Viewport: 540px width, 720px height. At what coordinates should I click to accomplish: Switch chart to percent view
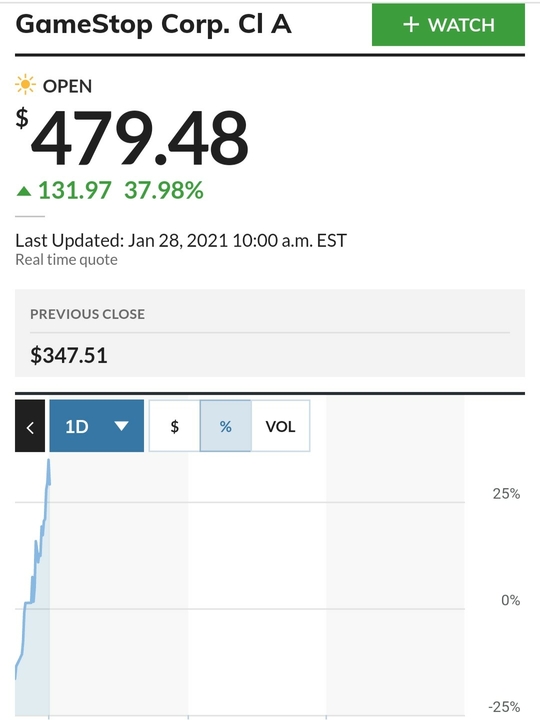click(225, 426)
